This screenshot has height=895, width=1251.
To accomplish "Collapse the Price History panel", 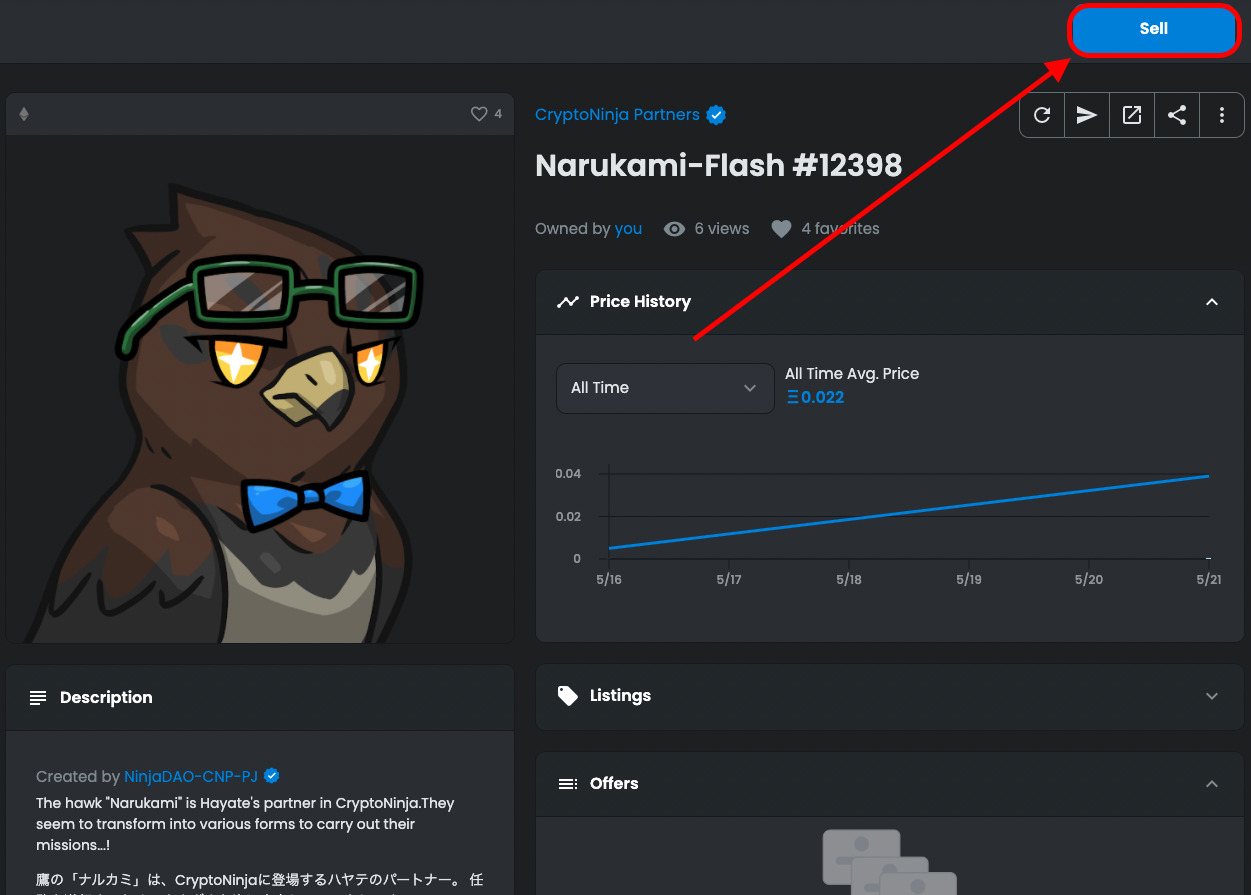I will 1212,302.
